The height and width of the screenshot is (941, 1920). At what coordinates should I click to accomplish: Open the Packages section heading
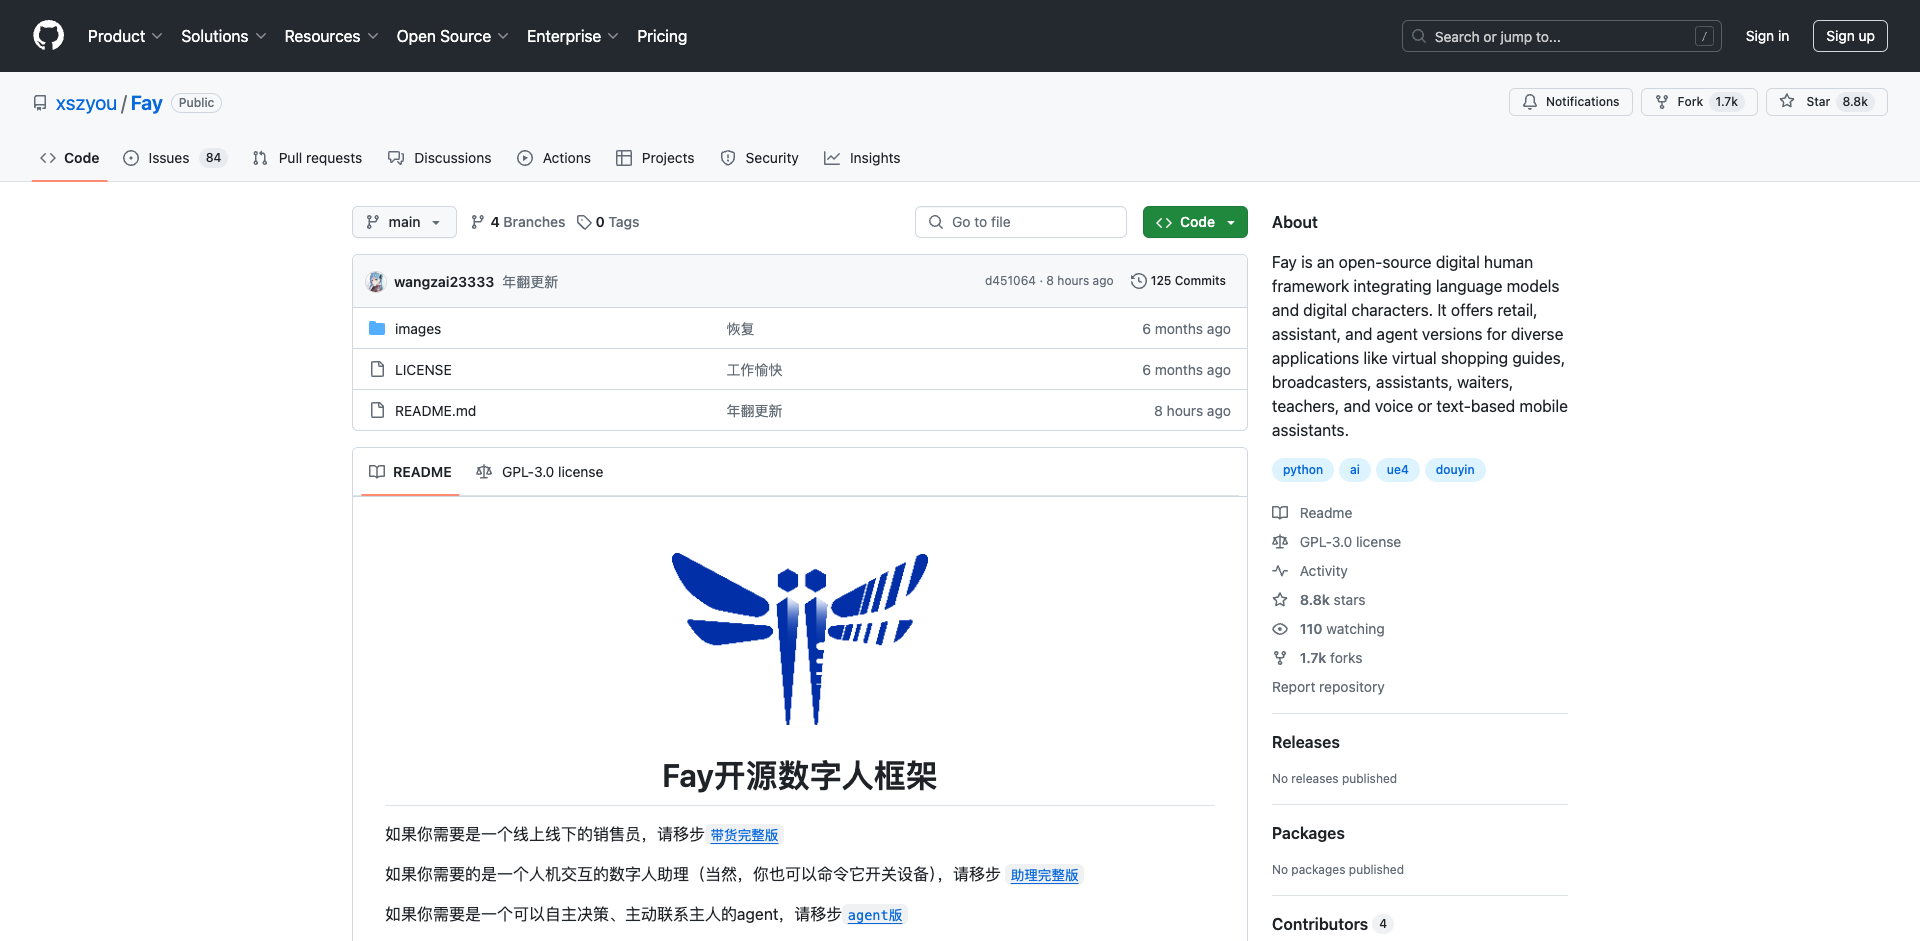[x=1308, y=833]
